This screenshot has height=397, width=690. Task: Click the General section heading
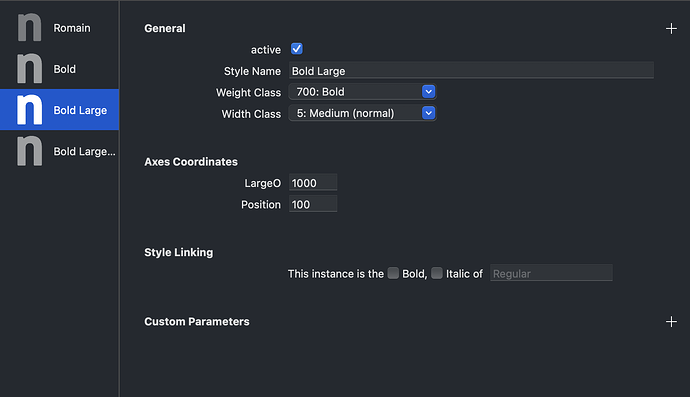(x=165, y=29)
